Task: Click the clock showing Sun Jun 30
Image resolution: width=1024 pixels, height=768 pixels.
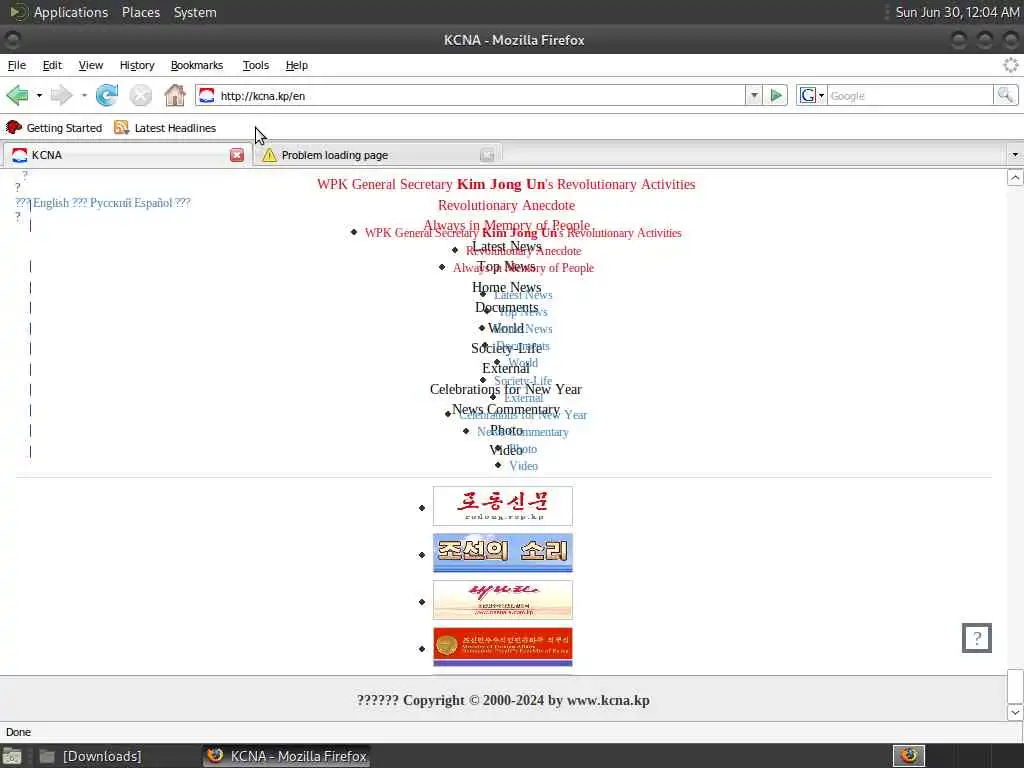Action: point(957,12)
